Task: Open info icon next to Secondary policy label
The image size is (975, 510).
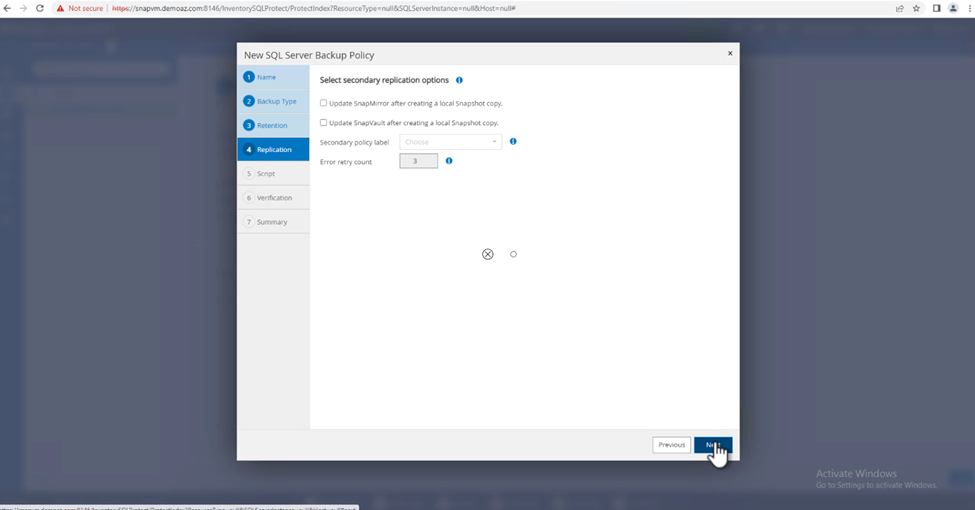Action: tap(513, 141)
